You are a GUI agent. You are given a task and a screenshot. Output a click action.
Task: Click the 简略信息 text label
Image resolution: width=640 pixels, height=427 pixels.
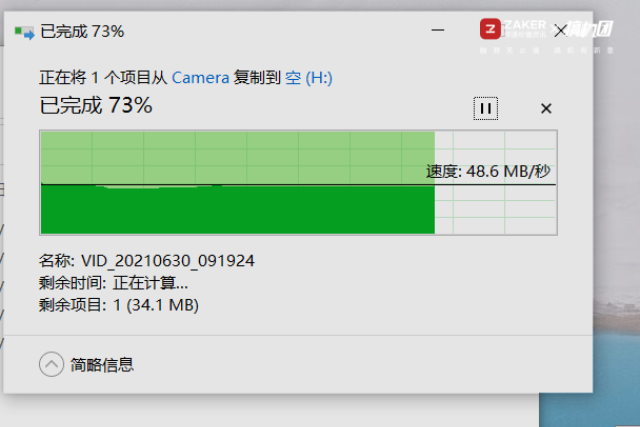point(102,365)
